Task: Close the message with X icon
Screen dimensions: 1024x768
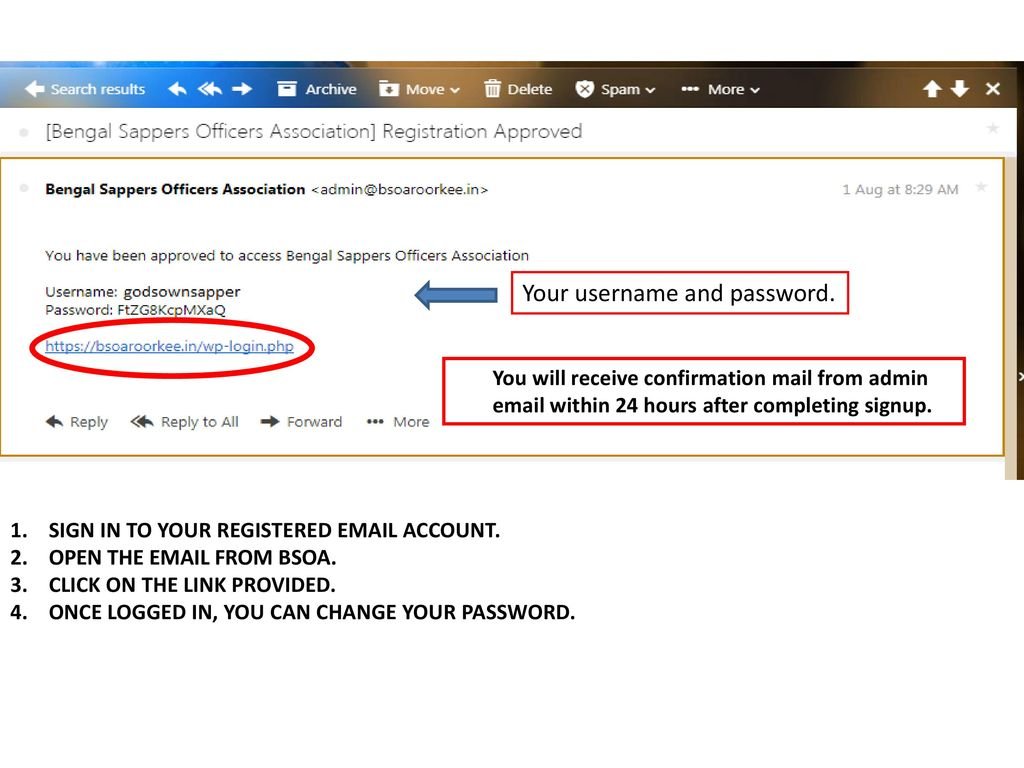Action: coord(992,89)
